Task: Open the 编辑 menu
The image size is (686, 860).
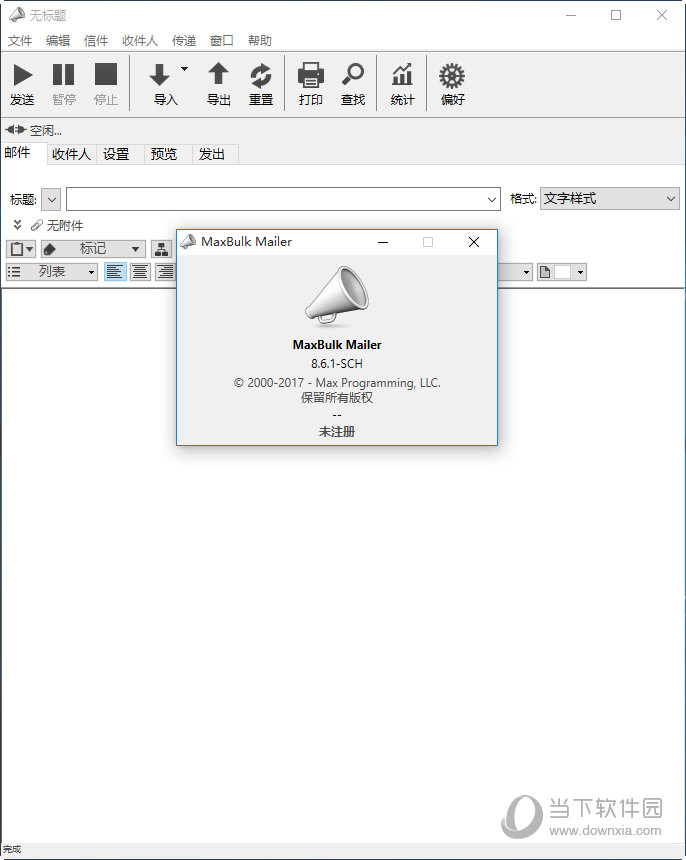Action: click(x=58, y=41)
